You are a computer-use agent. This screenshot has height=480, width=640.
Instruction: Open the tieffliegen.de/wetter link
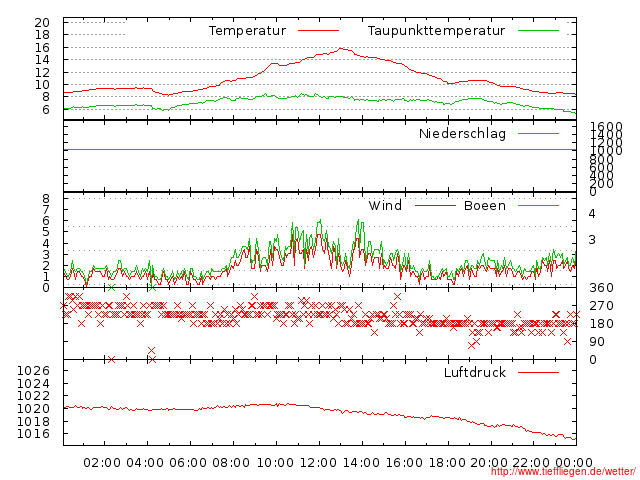click(x=563, y=471)
